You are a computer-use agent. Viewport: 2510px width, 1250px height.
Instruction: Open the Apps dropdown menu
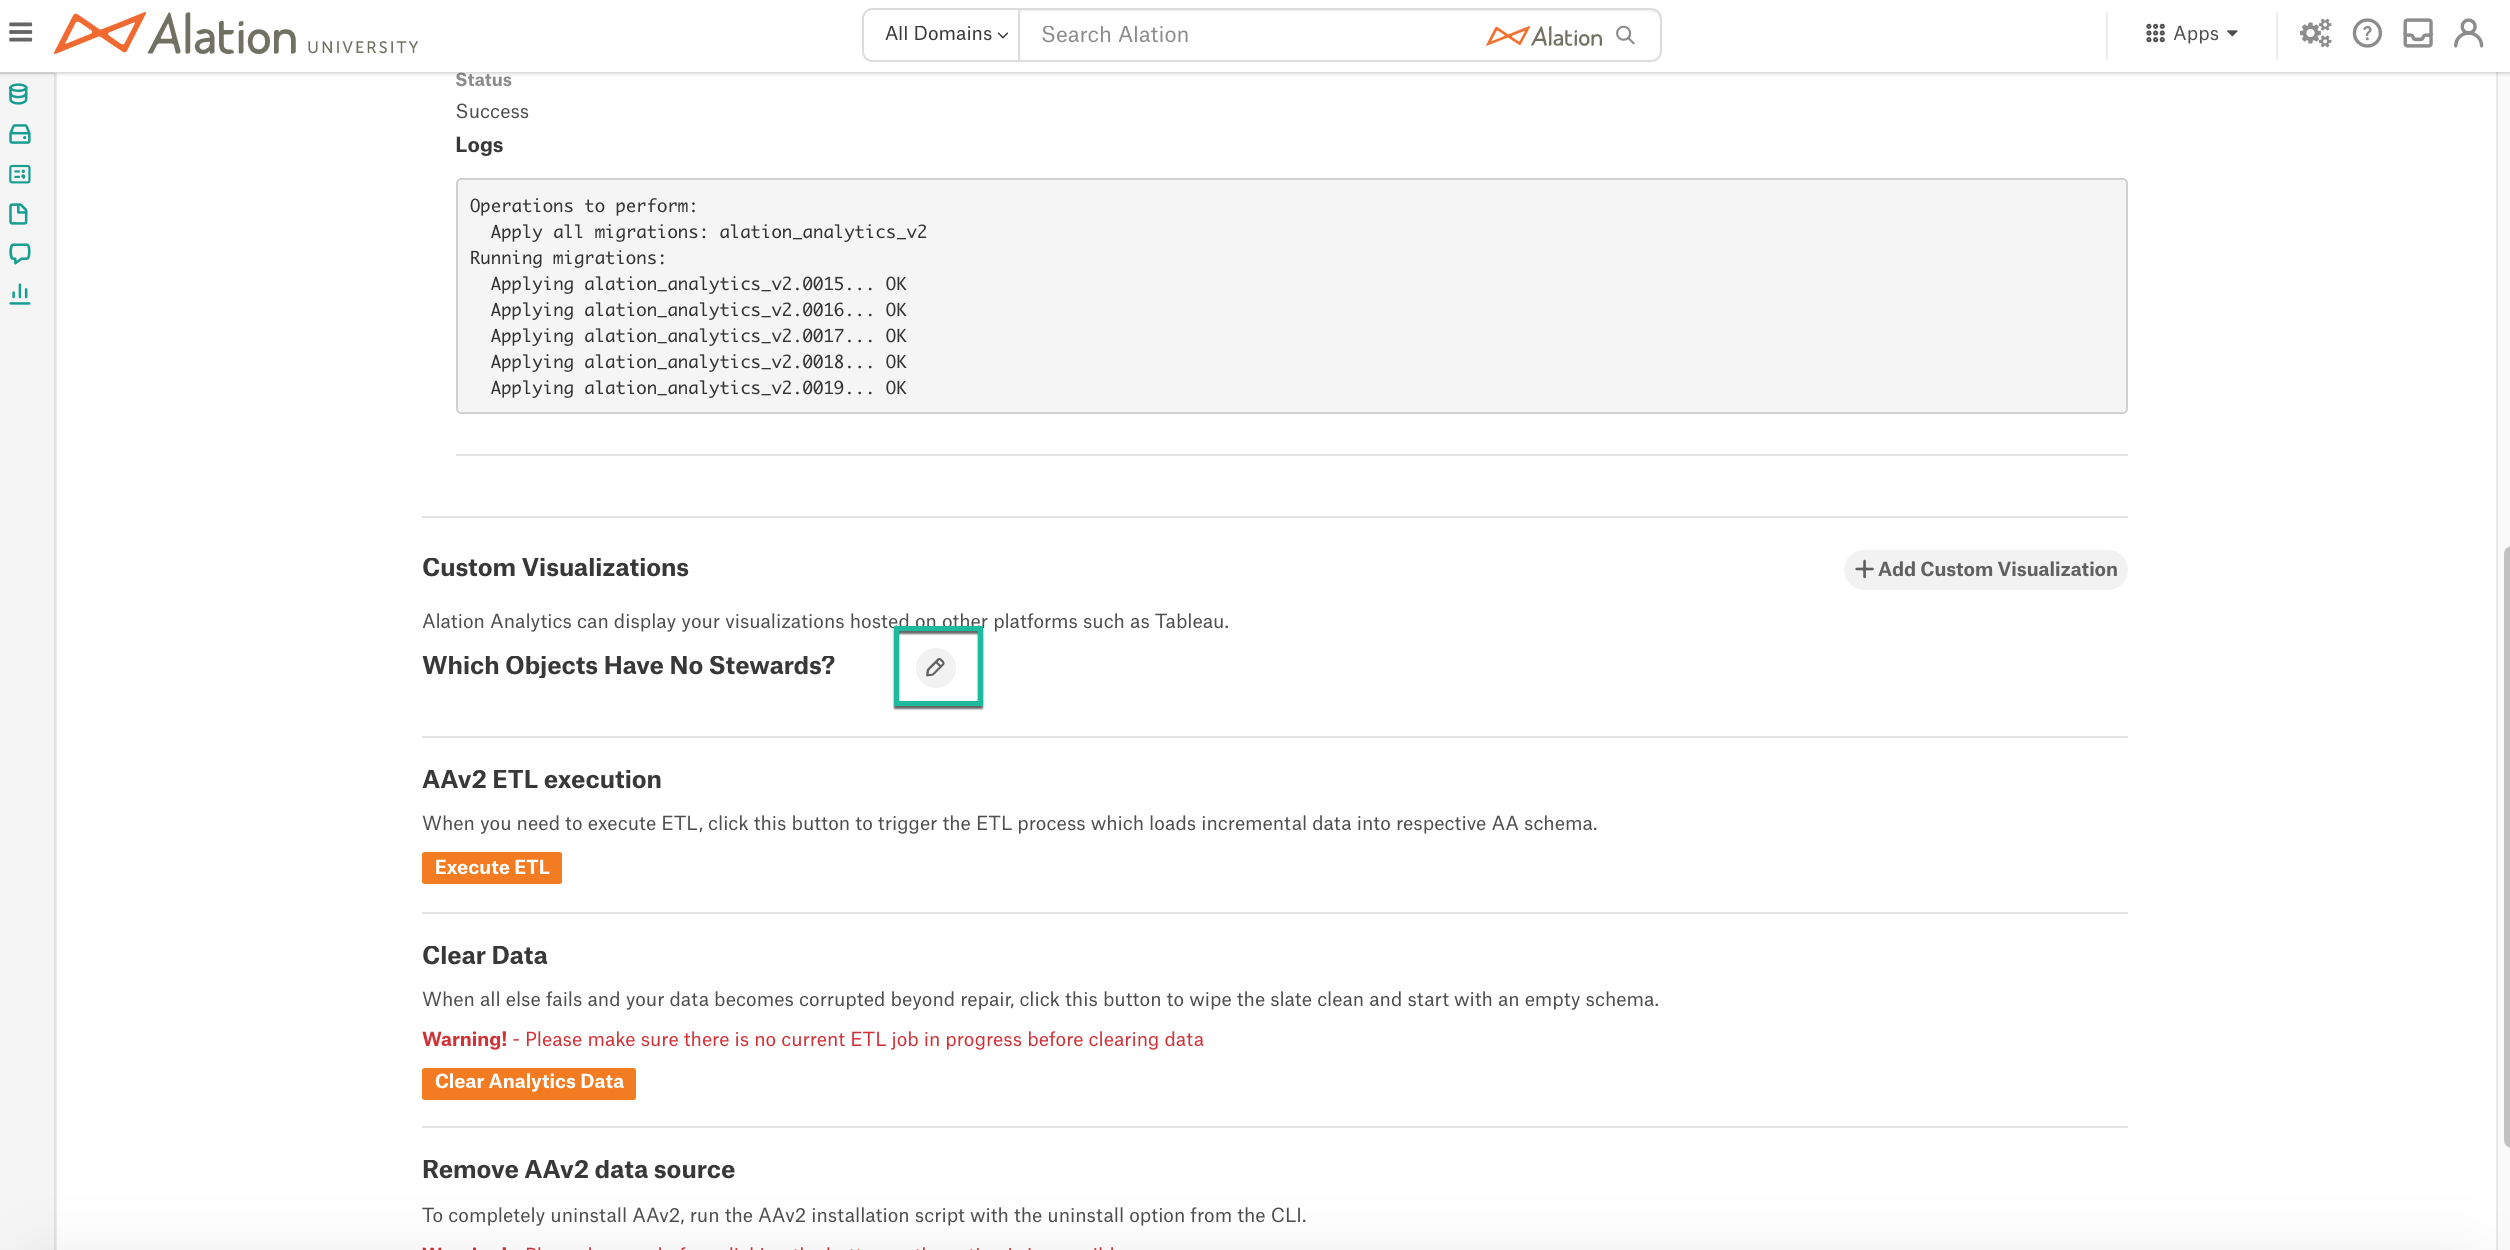click(2192, 34)
